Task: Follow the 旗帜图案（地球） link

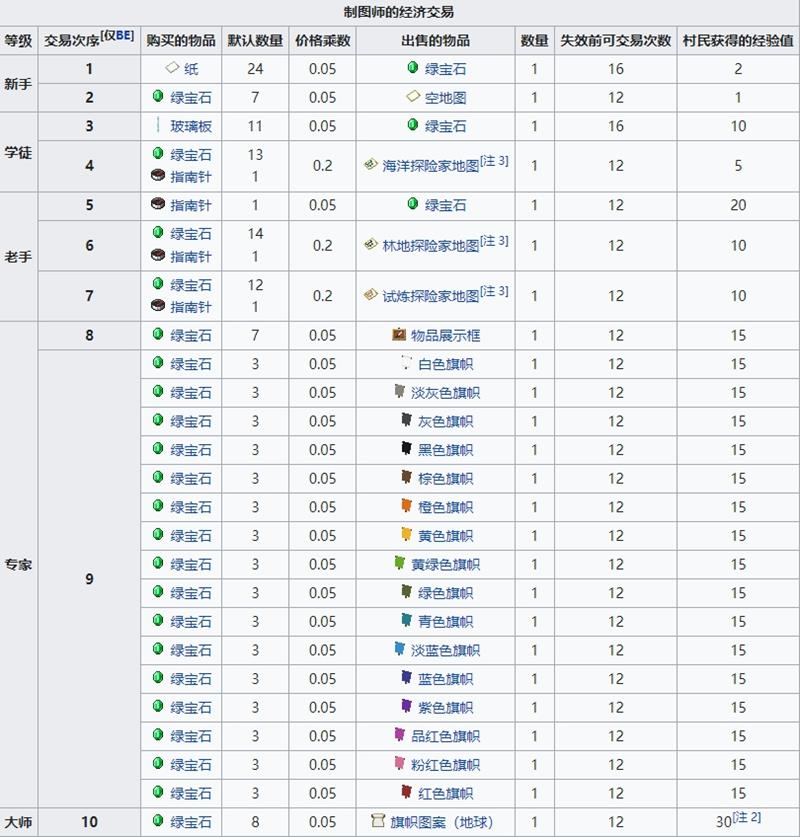Action: tap(441, 822)
